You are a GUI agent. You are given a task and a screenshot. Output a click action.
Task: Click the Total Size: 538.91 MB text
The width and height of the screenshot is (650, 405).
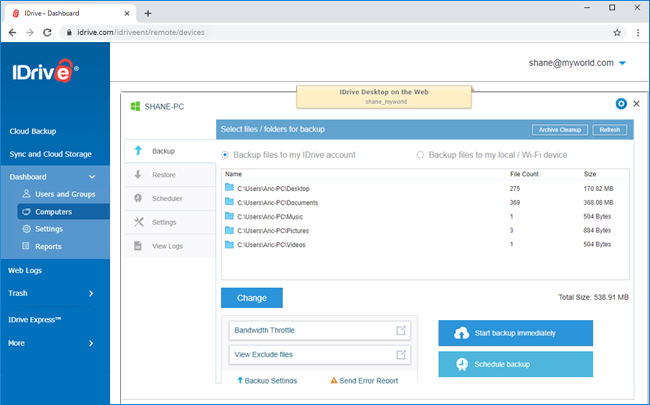594,297
